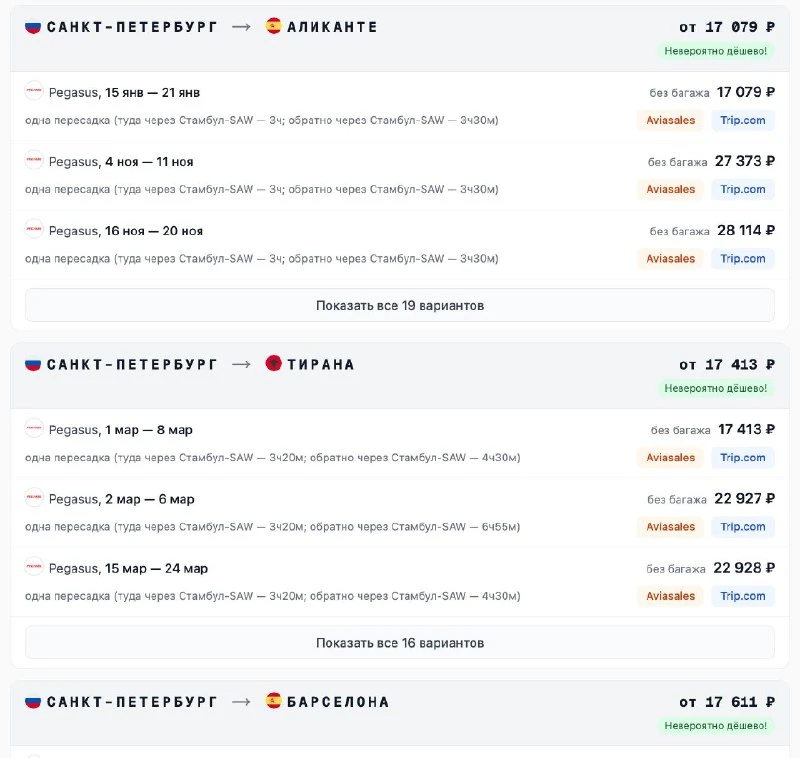Click the Spanish flag next to Барселона

pyautogui.click(x=273, y=701)
